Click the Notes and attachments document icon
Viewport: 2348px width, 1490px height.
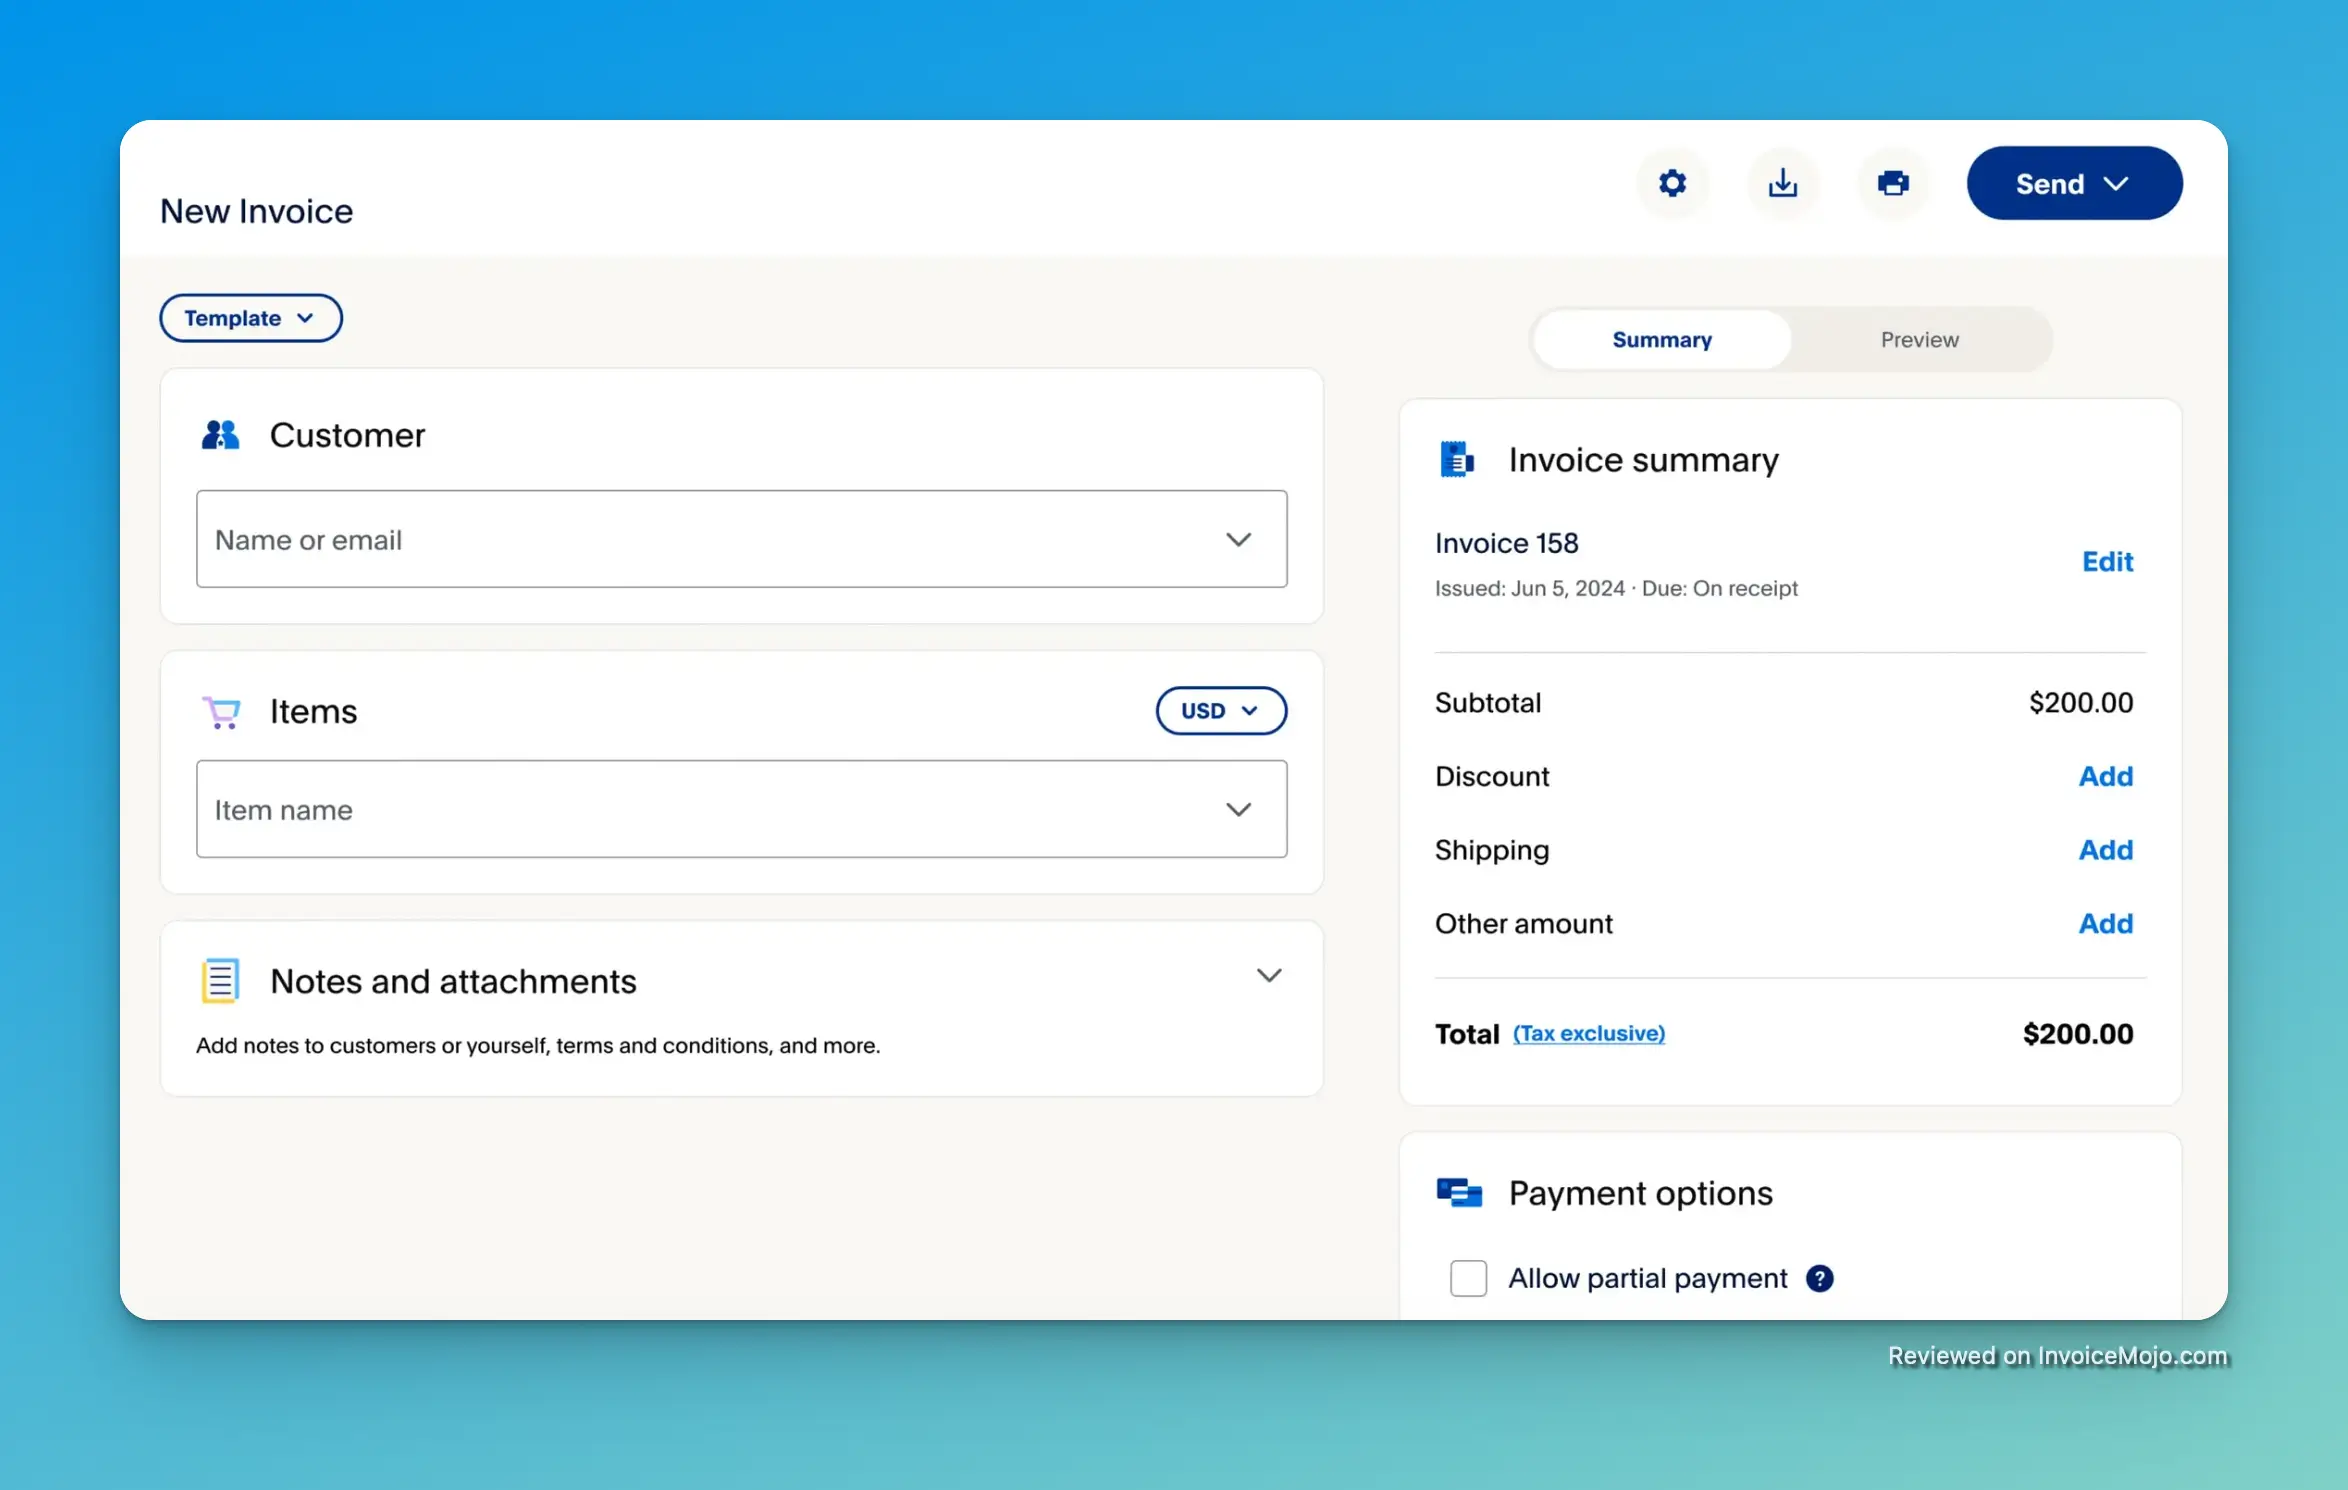click(221, 980)
